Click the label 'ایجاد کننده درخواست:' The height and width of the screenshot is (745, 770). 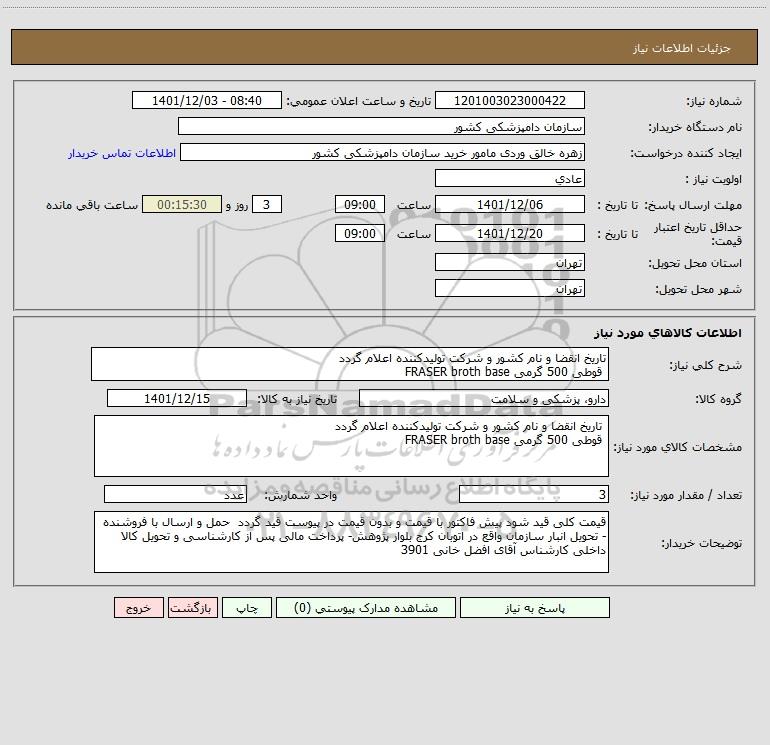click(x=686, y=154)
